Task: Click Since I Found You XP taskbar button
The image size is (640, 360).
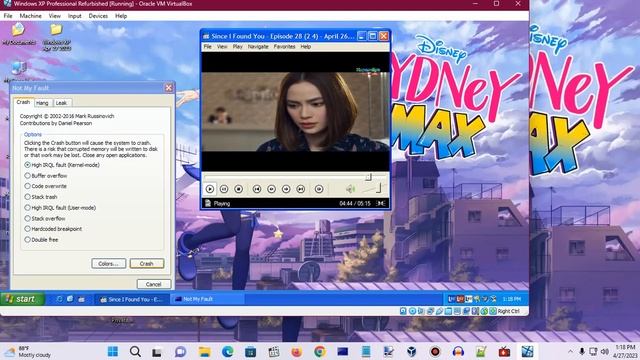Action: click(131, 299)
